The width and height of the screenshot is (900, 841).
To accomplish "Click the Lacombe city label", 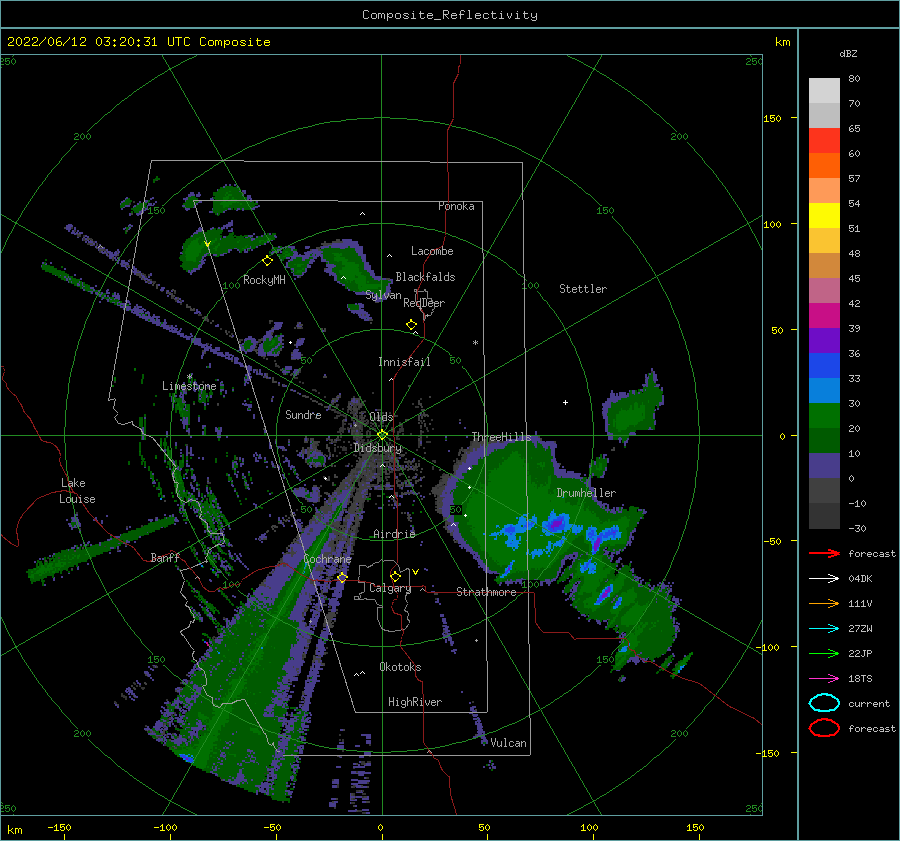I will (432, 251).
